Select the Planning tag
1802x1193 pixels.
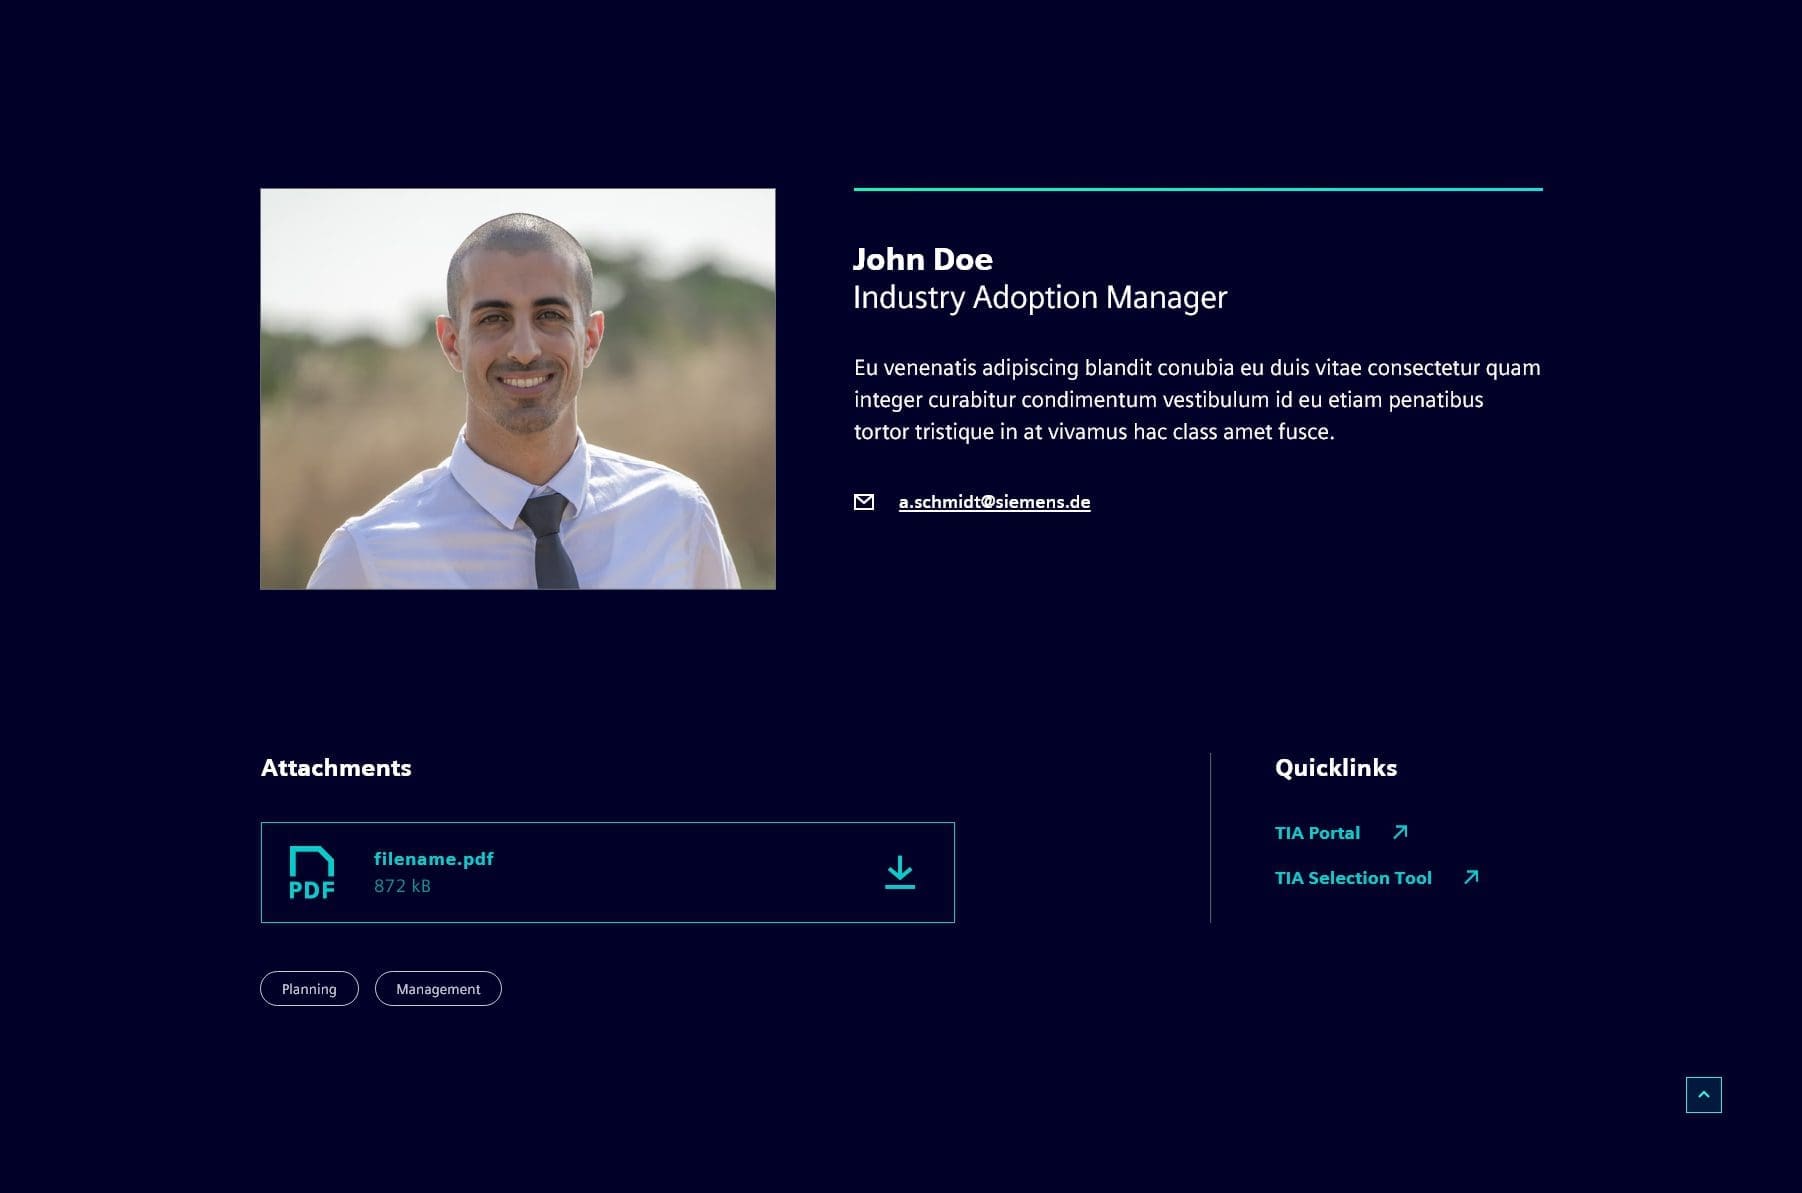pos(309,989)
